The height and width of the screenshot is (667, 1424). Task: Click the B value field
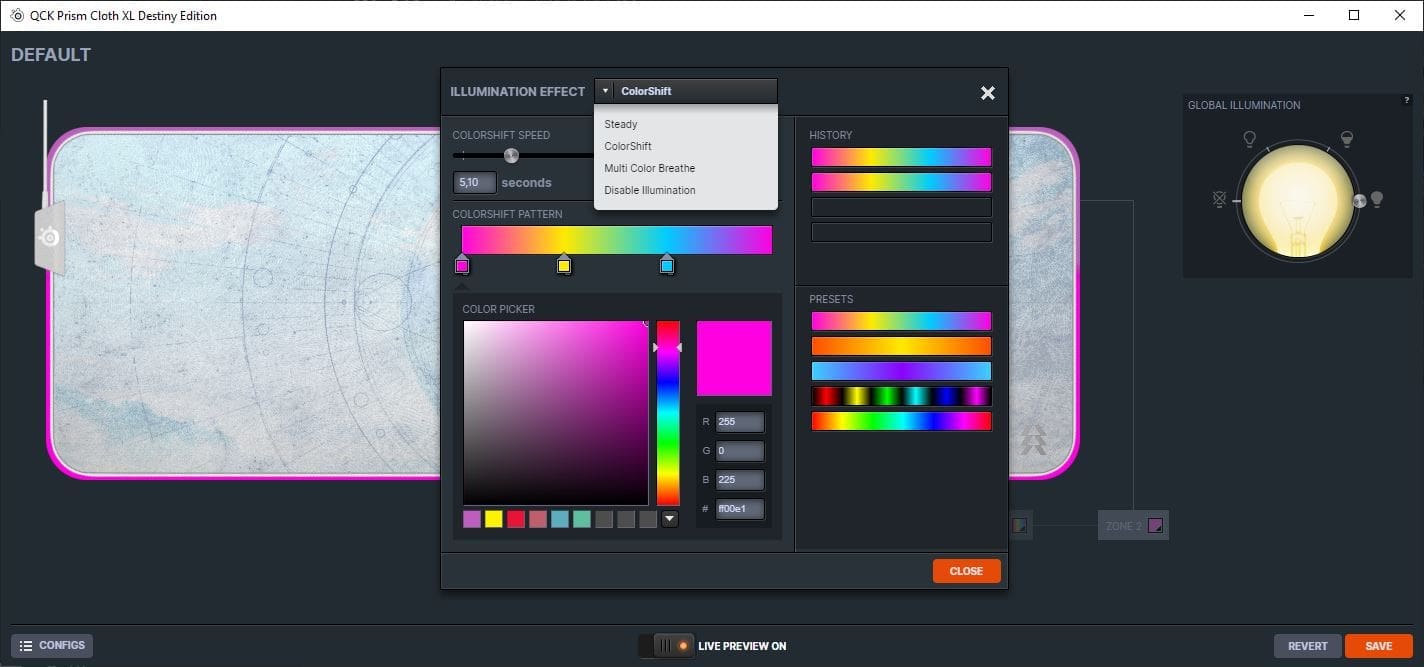[740, 480]
